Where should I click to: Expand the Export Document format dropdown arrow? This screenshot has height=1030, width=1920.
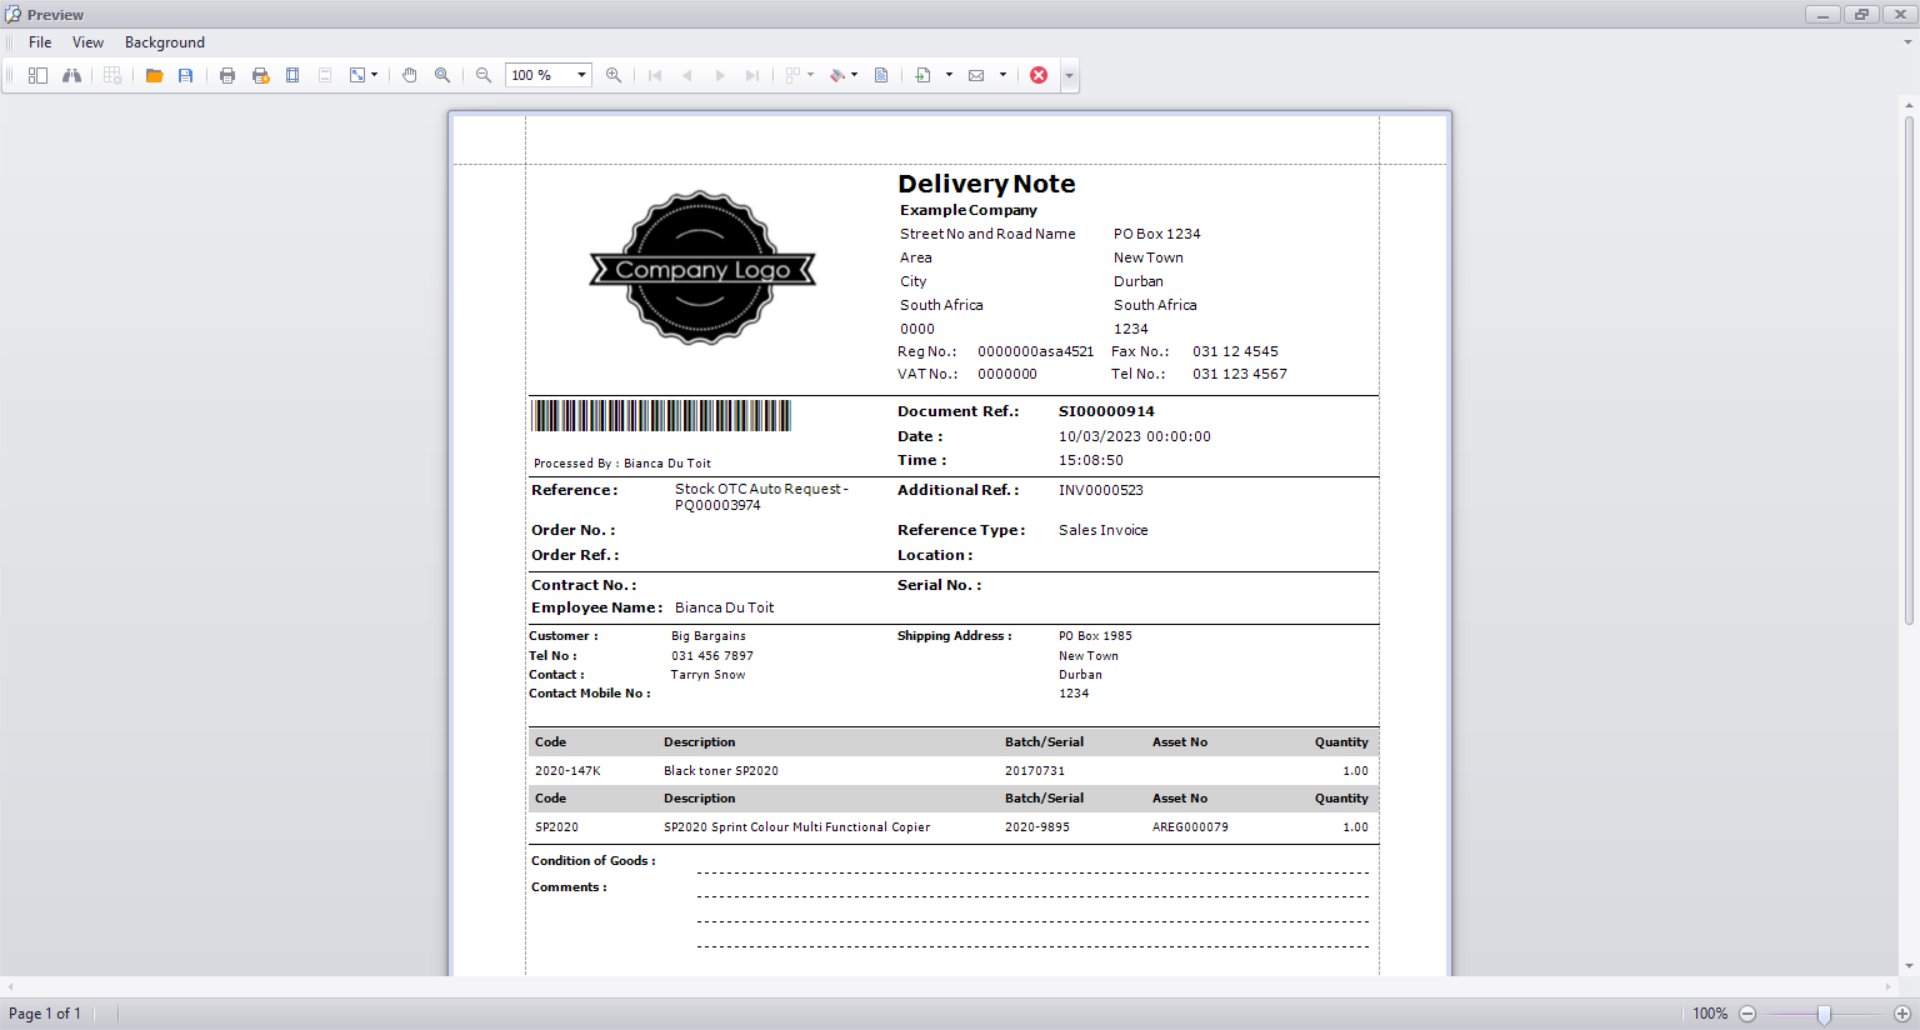pos(949,75)
